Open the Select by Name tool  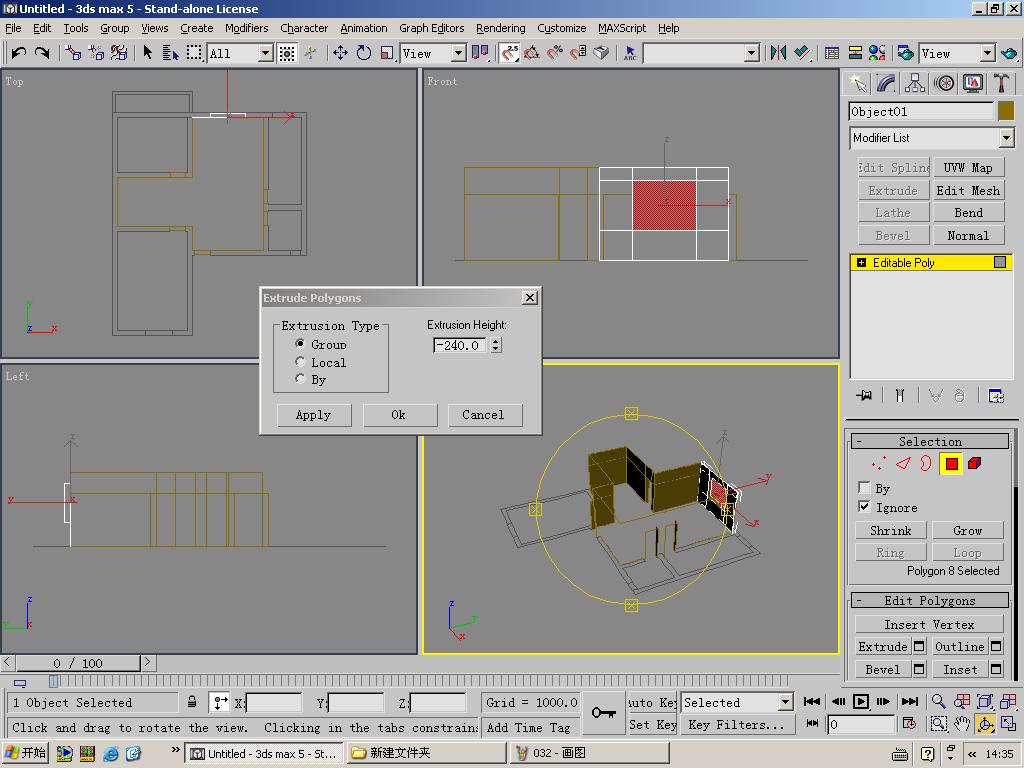pos(170,53)
